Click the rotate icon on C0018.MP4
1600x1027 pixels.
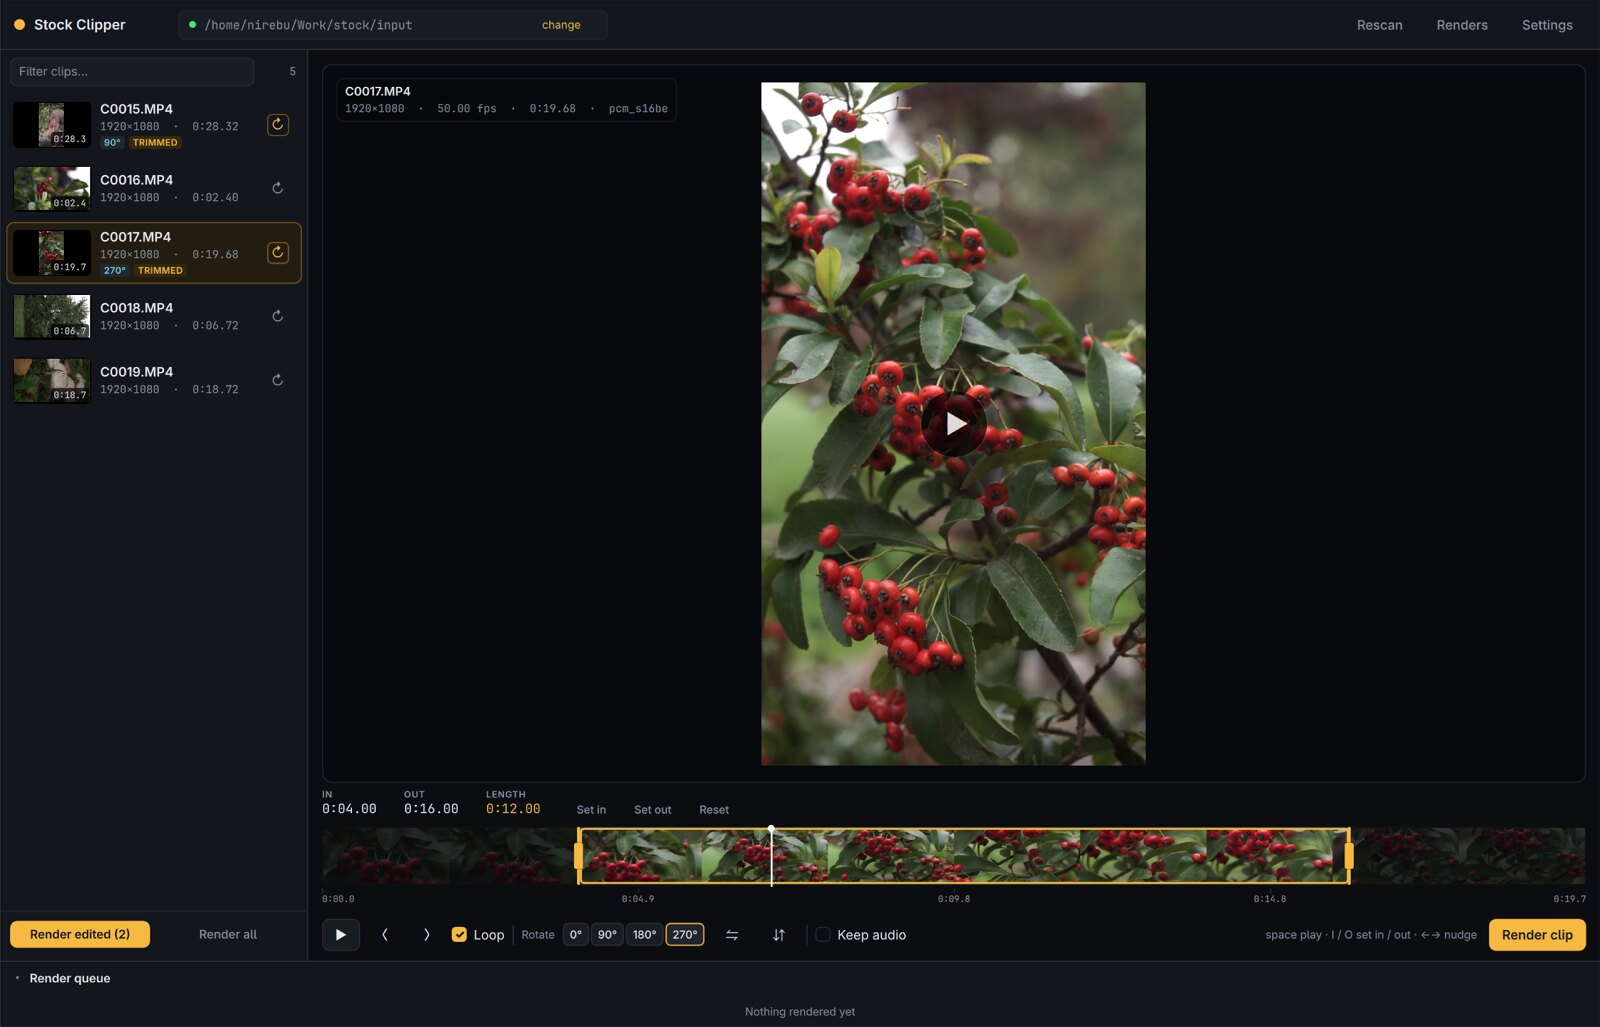[278, 316]
